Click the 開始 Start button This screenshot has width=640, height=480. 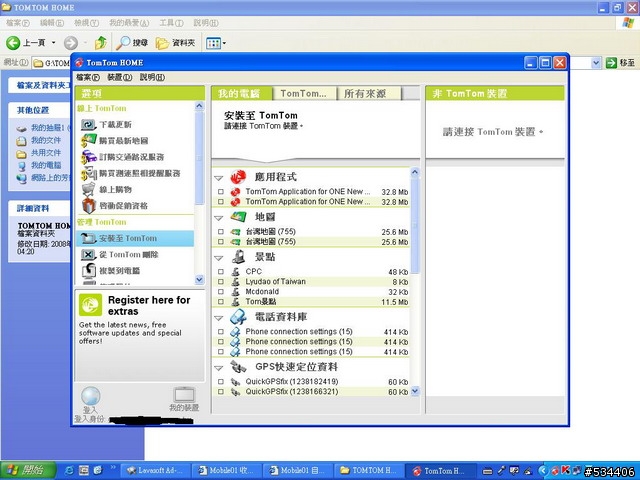[x=28, y=470]
